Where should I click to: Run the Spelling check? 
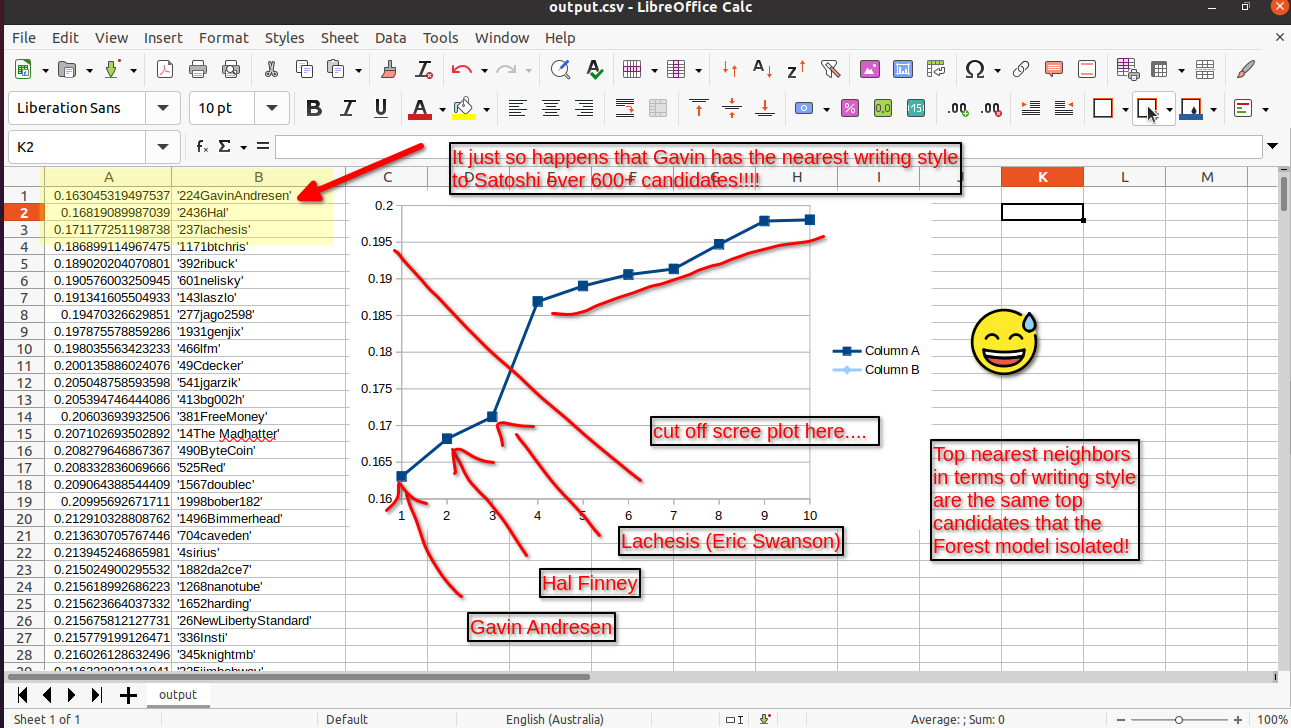(595, 69)
